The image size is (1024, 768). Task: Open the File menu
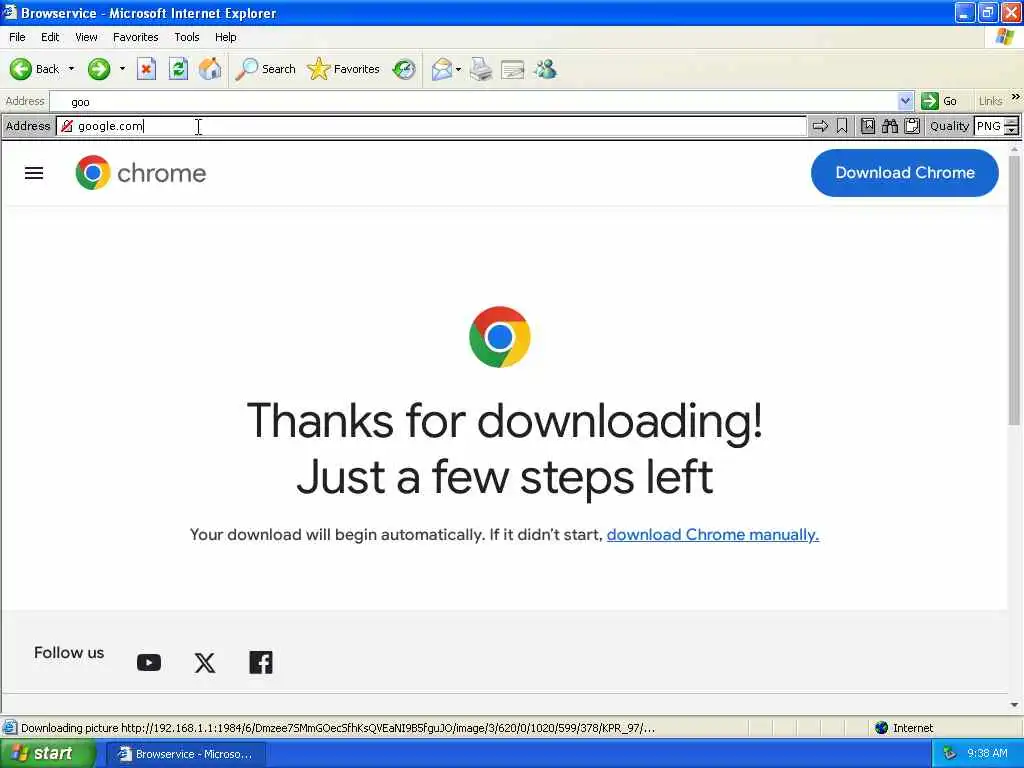coord(17,37)
